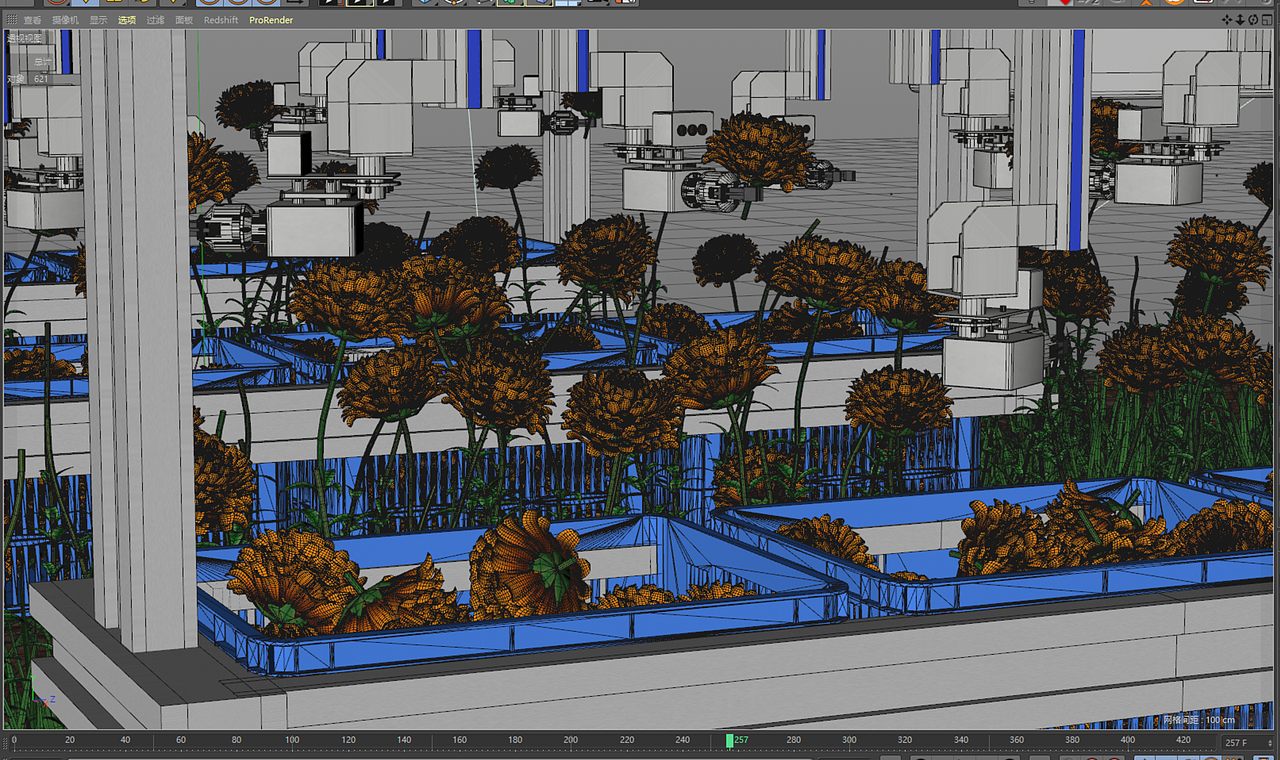Click the 对象 621 object count readout
1280x760 pixels.
[28, 78]
